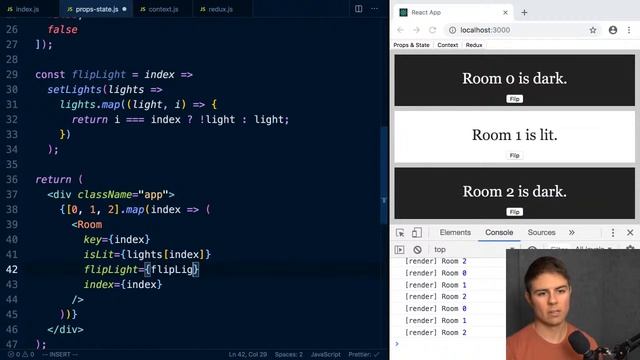Viewport: 640px width, 360px height.
Task: Open the Chrome three-dot menu
Action: pyautogui.click(x=629, y=30)
